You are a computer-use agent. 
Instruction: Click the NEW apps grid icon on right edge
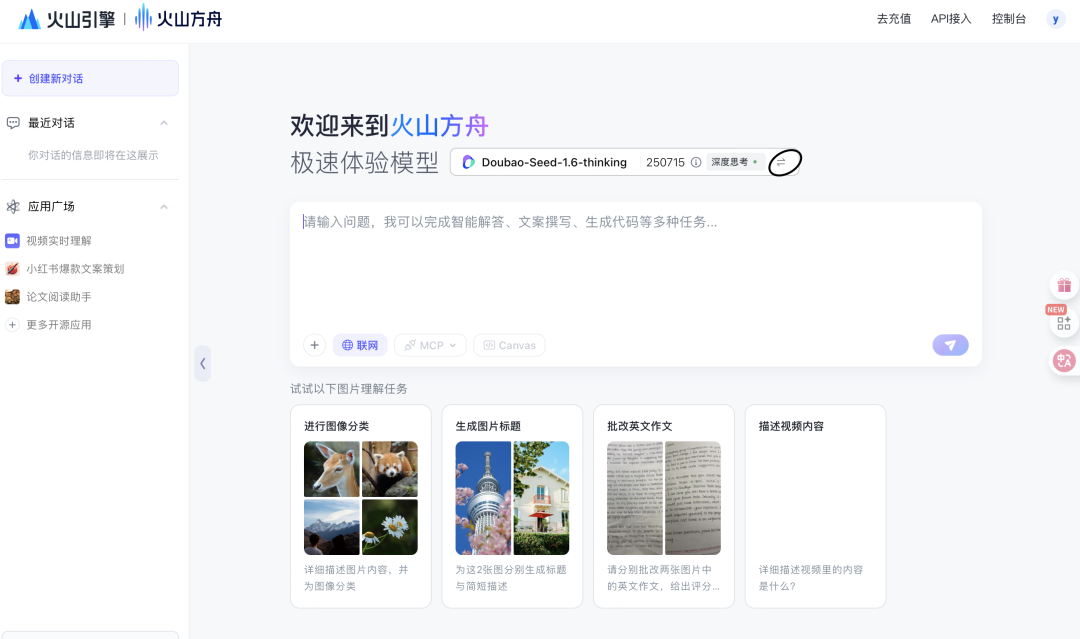point(1063,322)
